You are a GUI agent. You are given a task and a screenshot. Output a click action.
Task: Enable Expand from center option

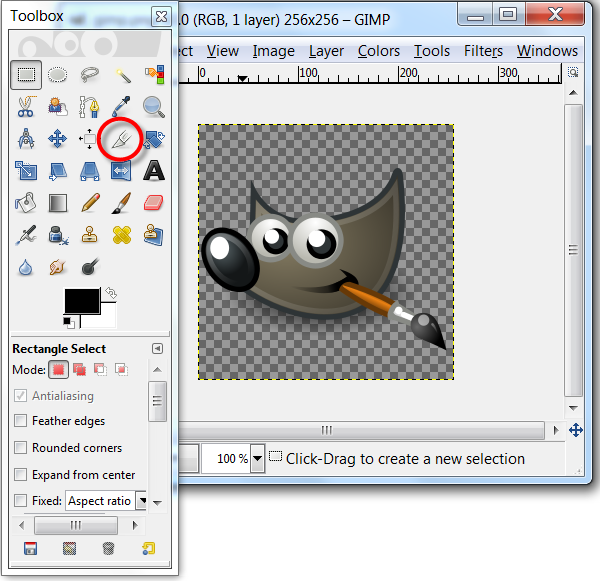pyautogui.click(x=20, y=475)
